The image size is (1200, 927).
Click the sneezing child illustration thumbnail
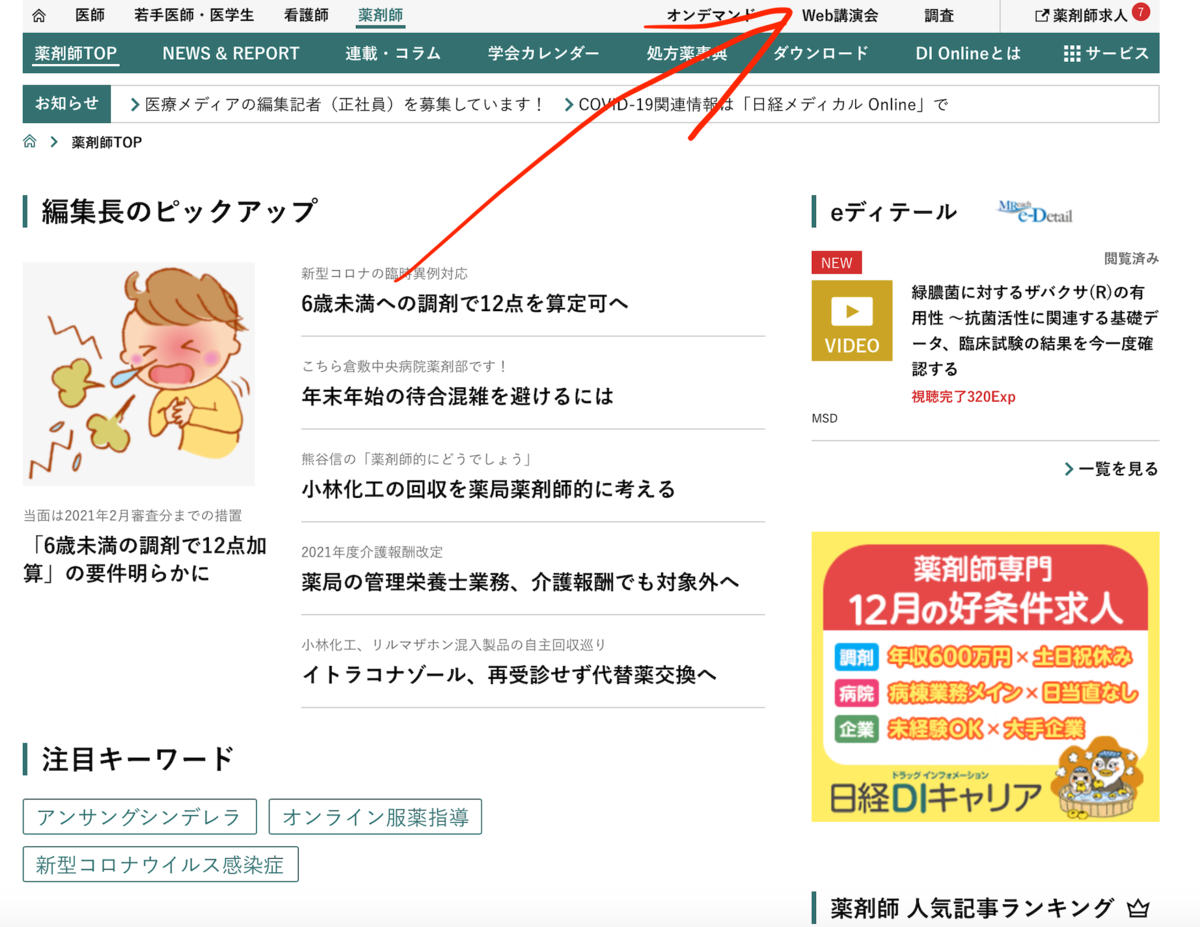pyautogui.click(x=139, y=374)
